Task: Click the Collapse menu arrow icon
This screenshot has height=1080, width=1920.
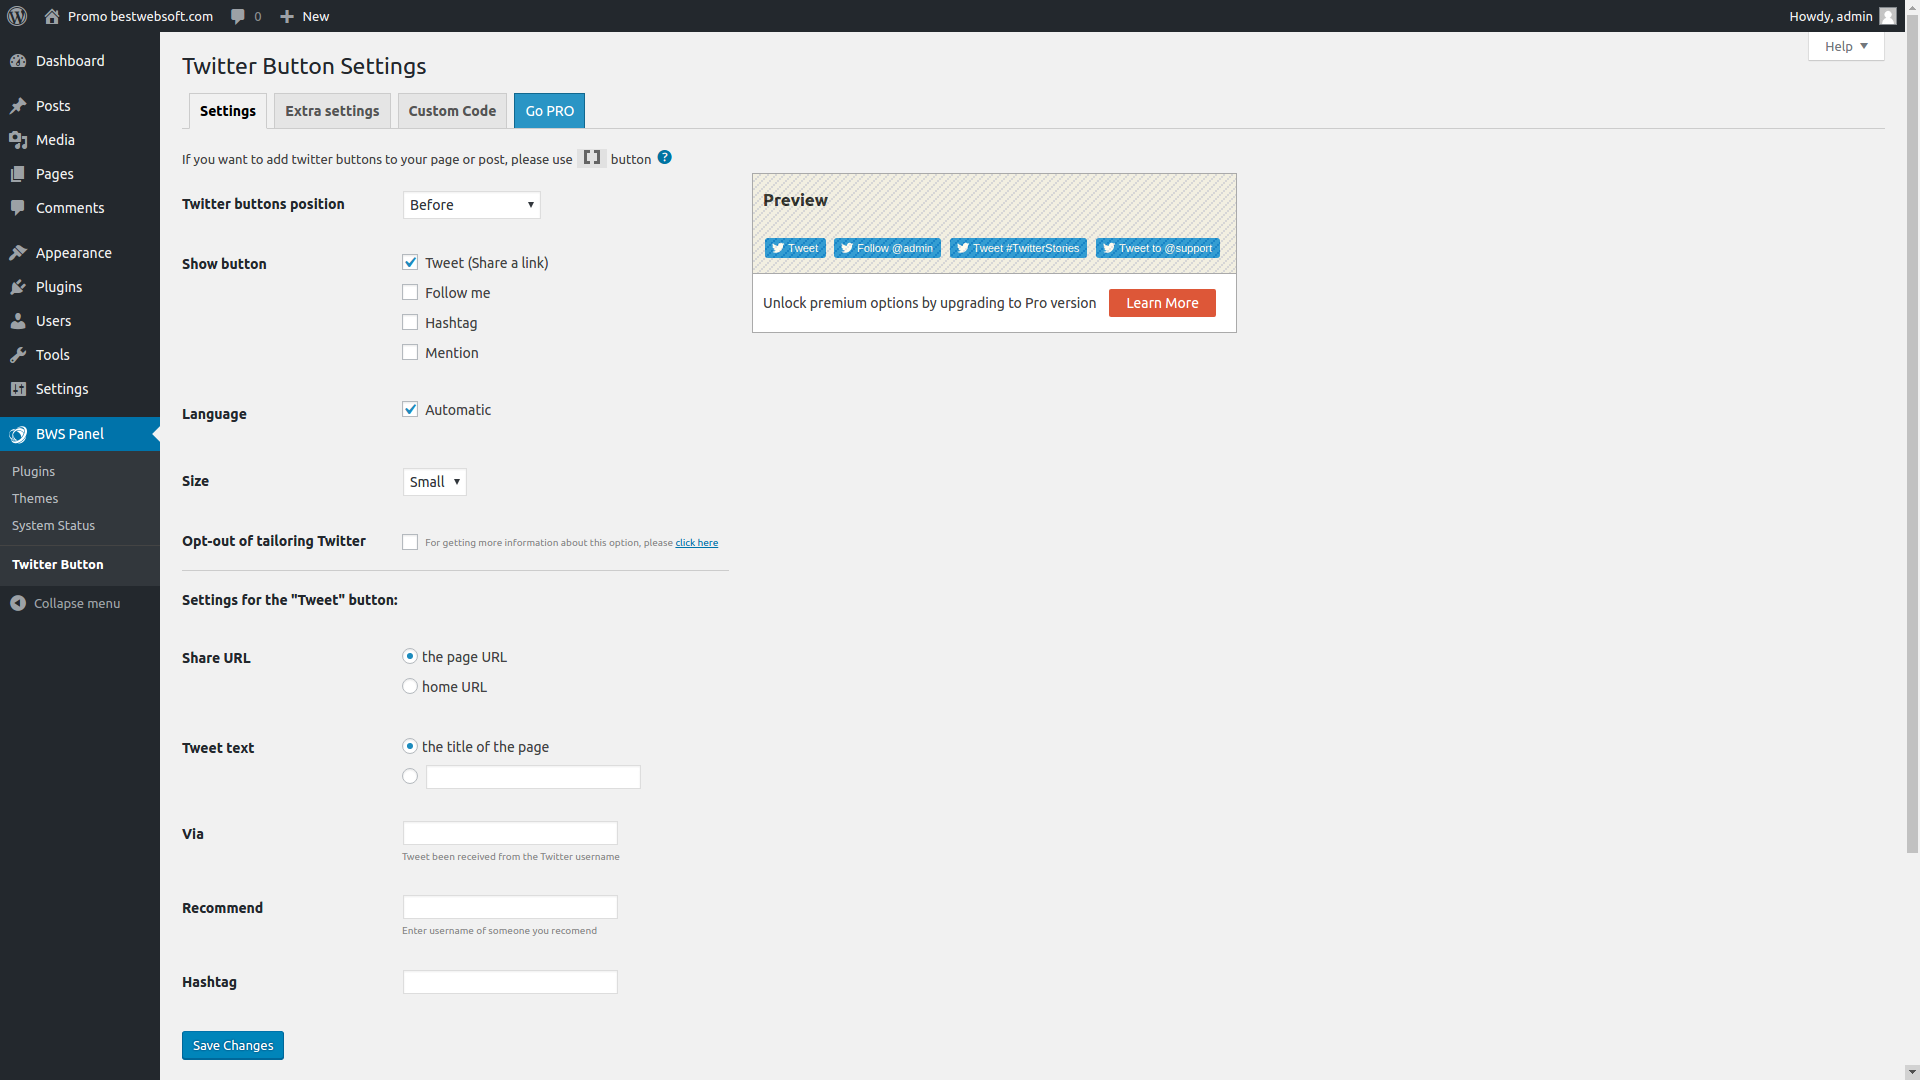Action: click(x=18, y=603)
